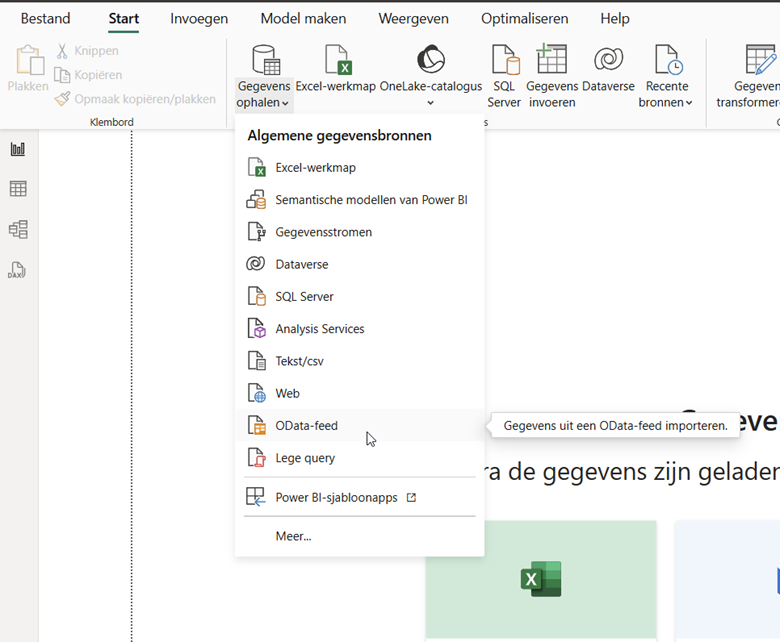Click the Semantische modellen icon

256,200
